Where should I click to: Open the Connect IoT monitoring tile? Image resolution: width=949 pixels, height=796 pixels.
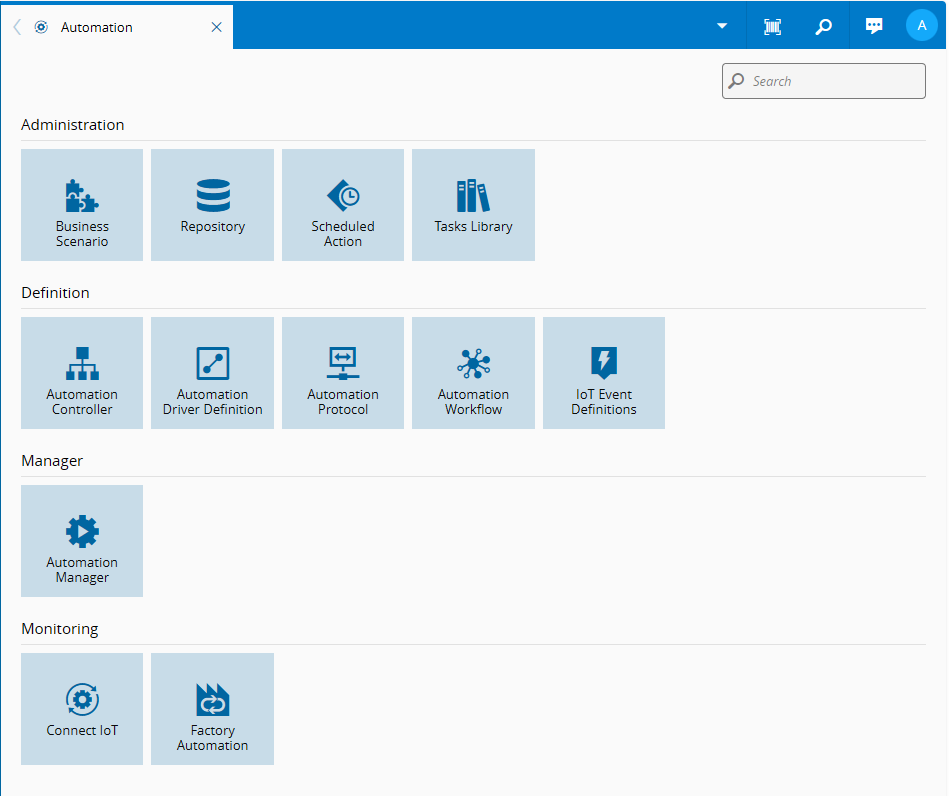[82, 709]
